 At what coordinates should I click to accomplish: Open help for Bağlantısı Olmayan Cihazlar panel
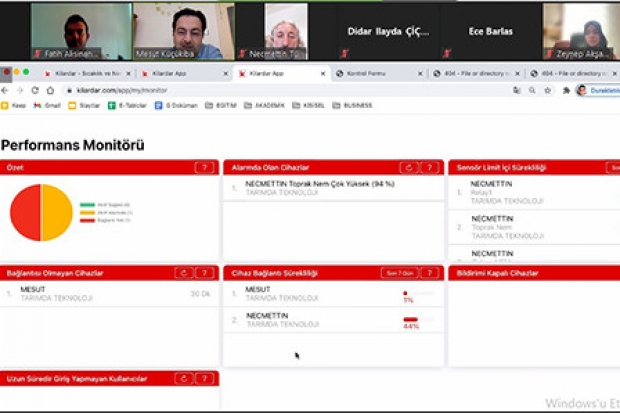click(x=204, y=273)
